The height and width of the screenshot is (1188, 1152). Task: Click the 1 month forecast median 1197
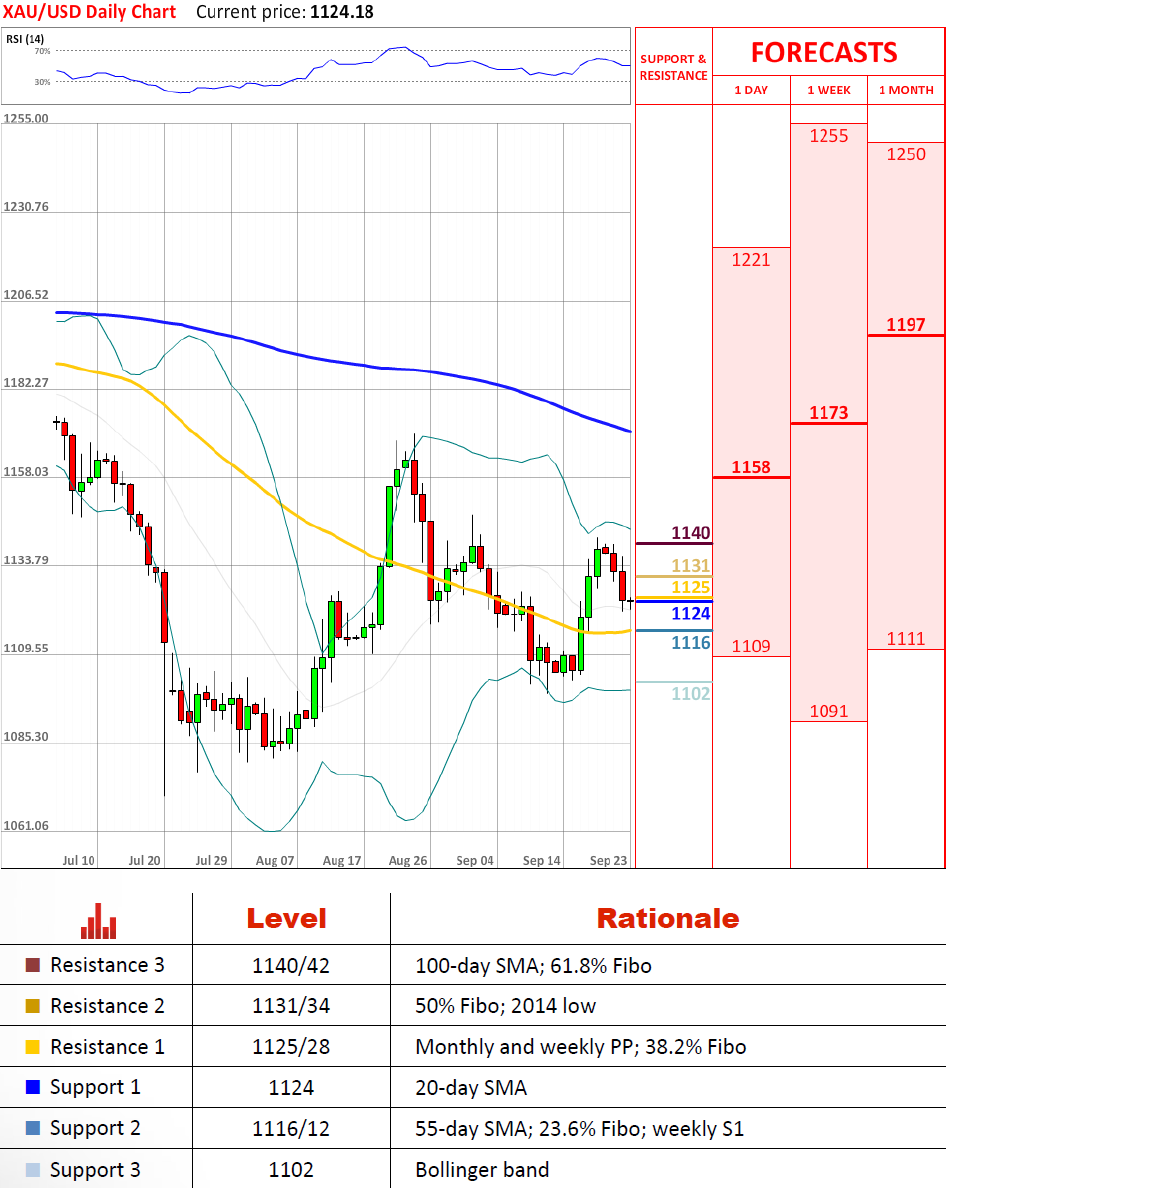[906, 325]
